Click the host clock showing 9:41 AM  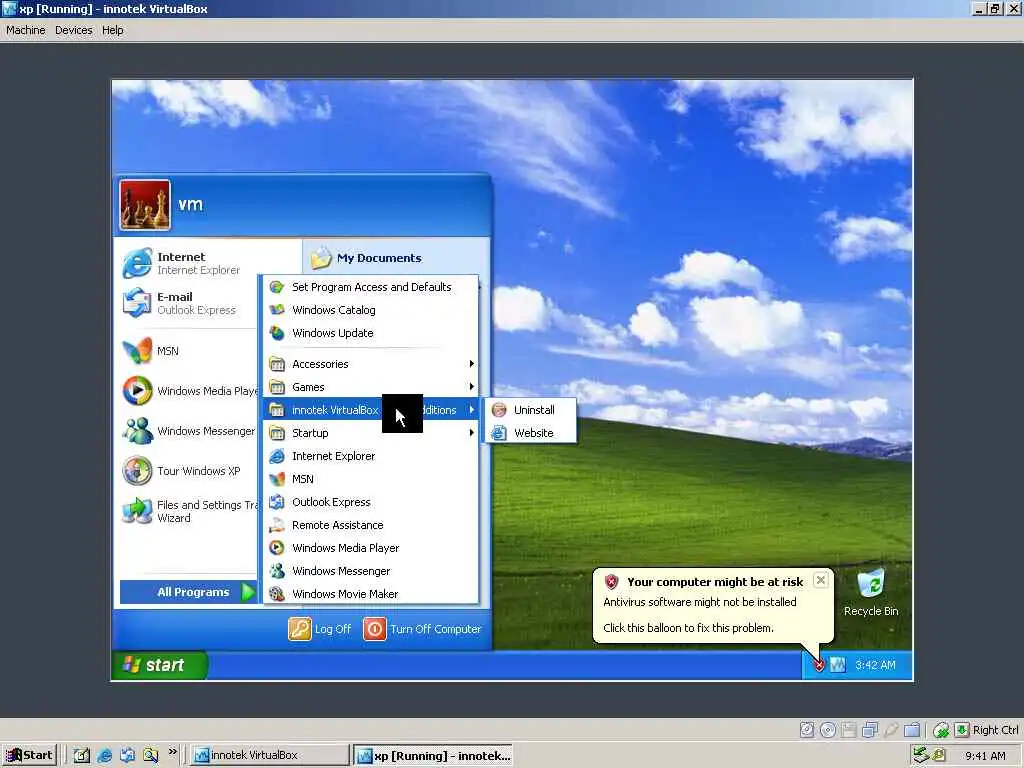985,756
